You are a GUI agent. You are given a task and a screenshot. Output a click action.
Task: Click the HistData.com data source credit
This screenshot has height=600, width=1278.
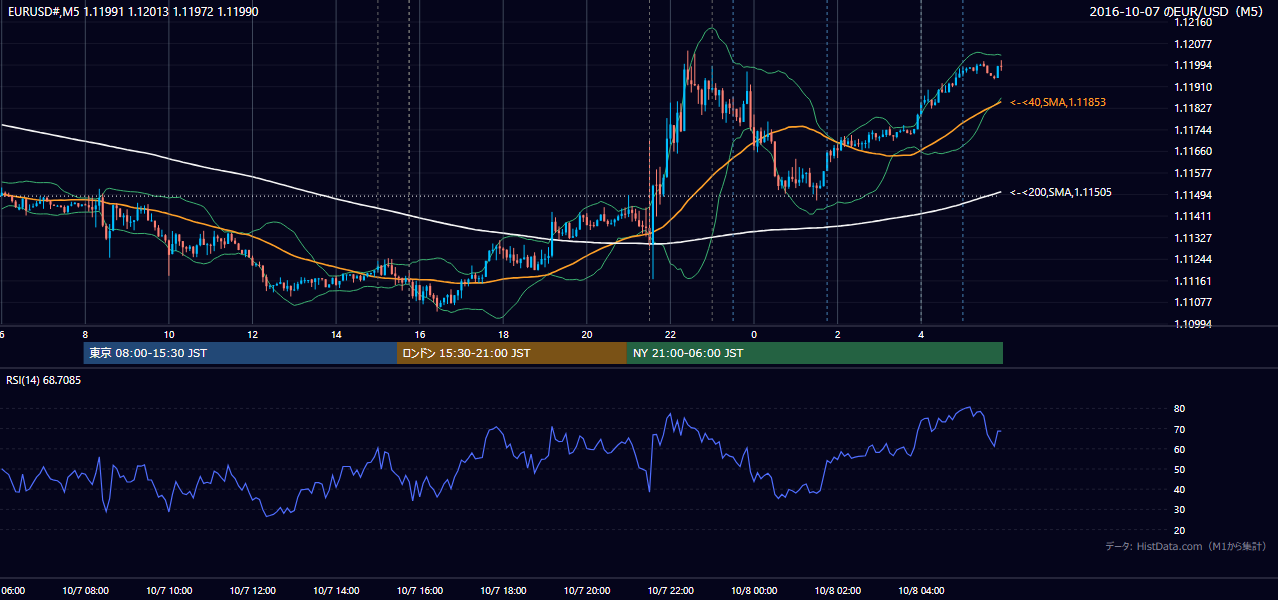(1186, 546)
